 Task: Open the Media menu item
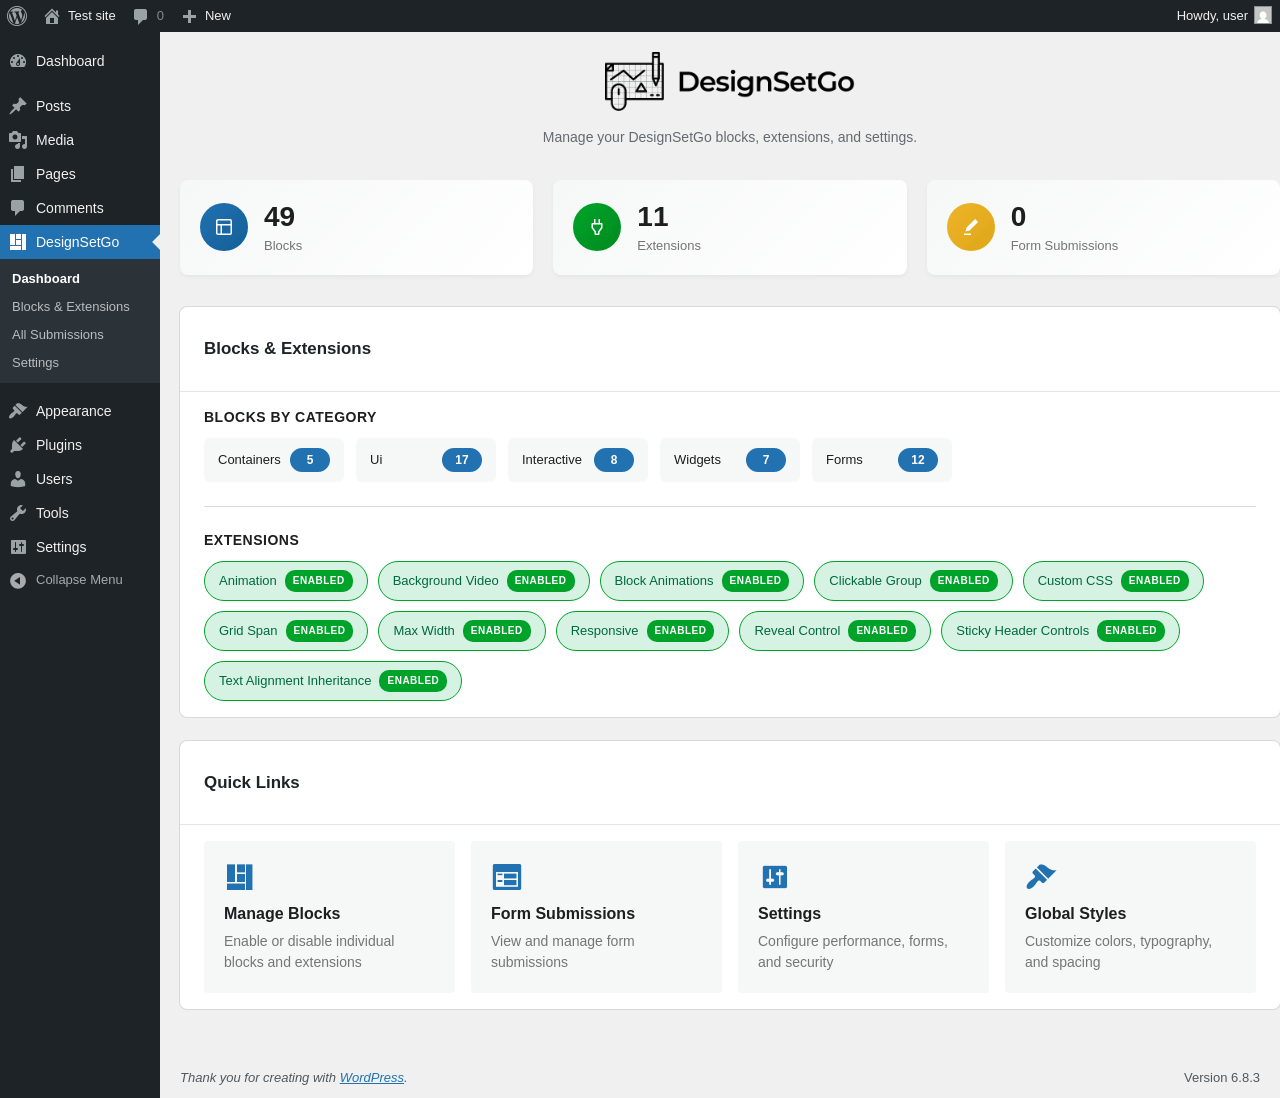click(x=80, y=140)
